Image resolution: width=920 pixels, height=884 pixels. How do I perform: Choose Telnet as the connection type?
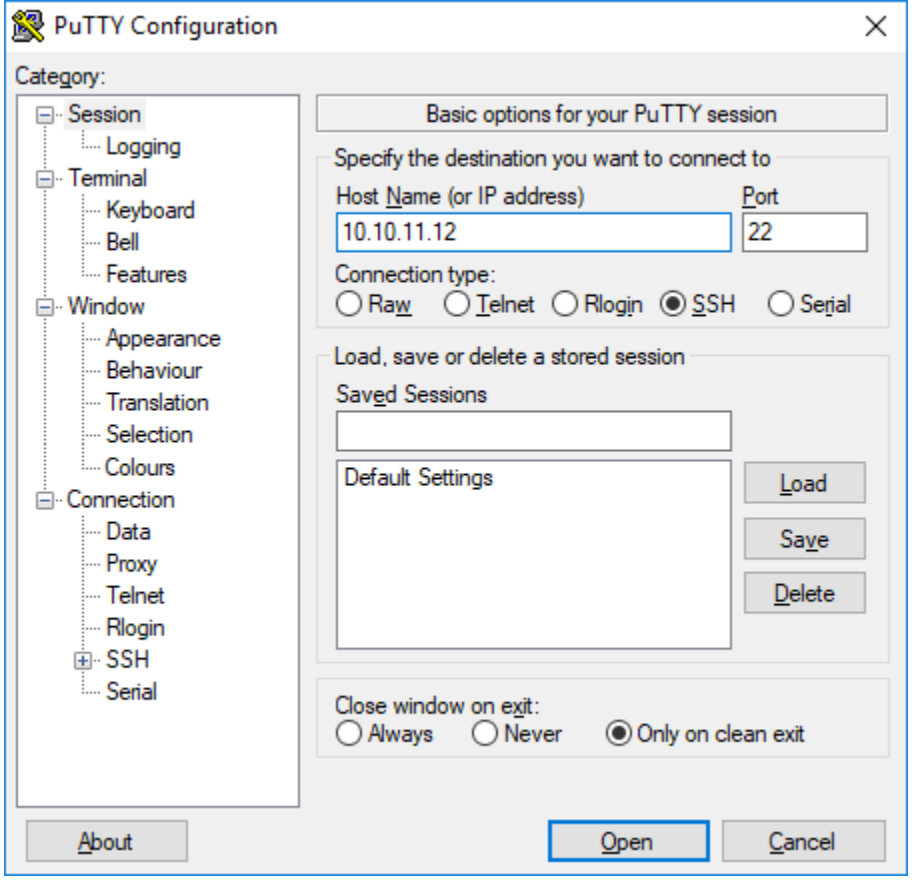coord(456,305)
